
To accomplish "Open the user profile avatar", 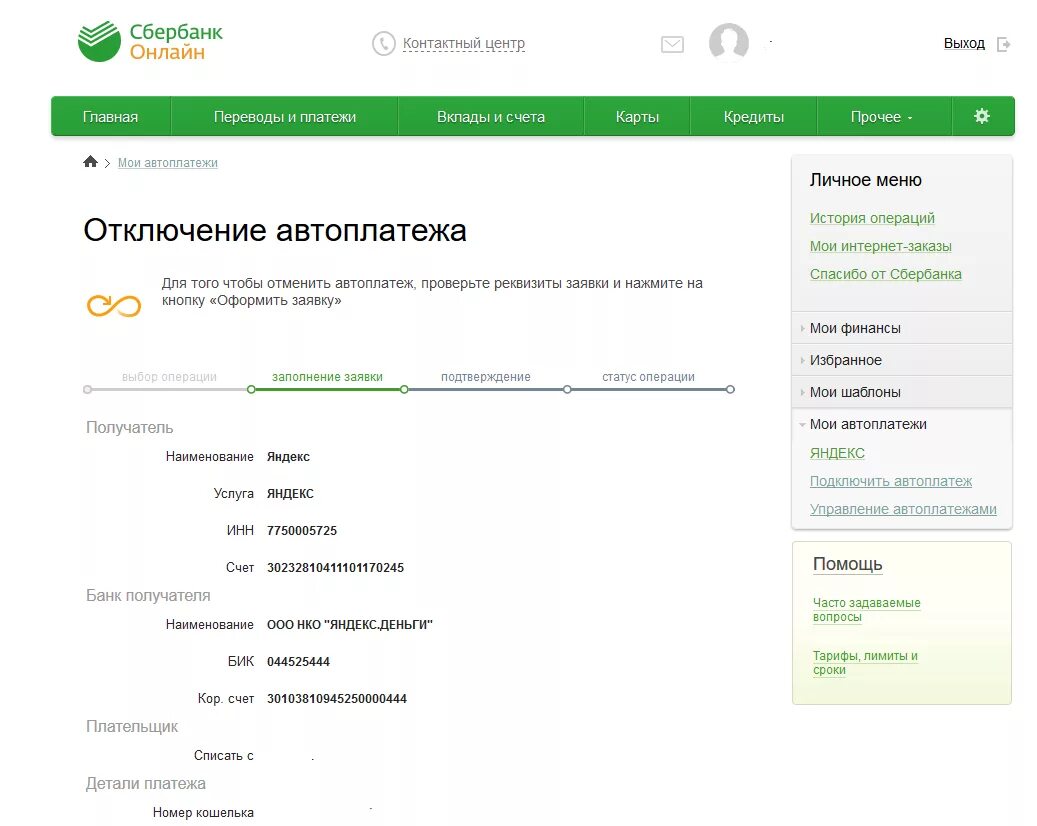I will point(729,42).
